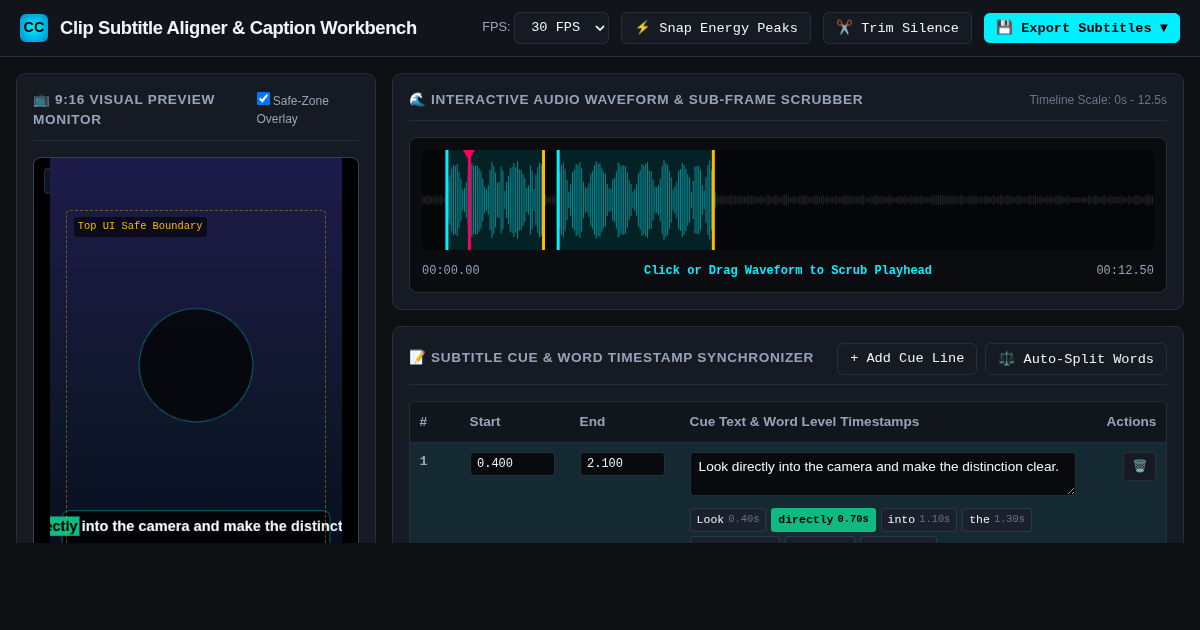
Task: Click the Snap Energy Peaks button
Action: pyautogui.click(x=716, y=28)
